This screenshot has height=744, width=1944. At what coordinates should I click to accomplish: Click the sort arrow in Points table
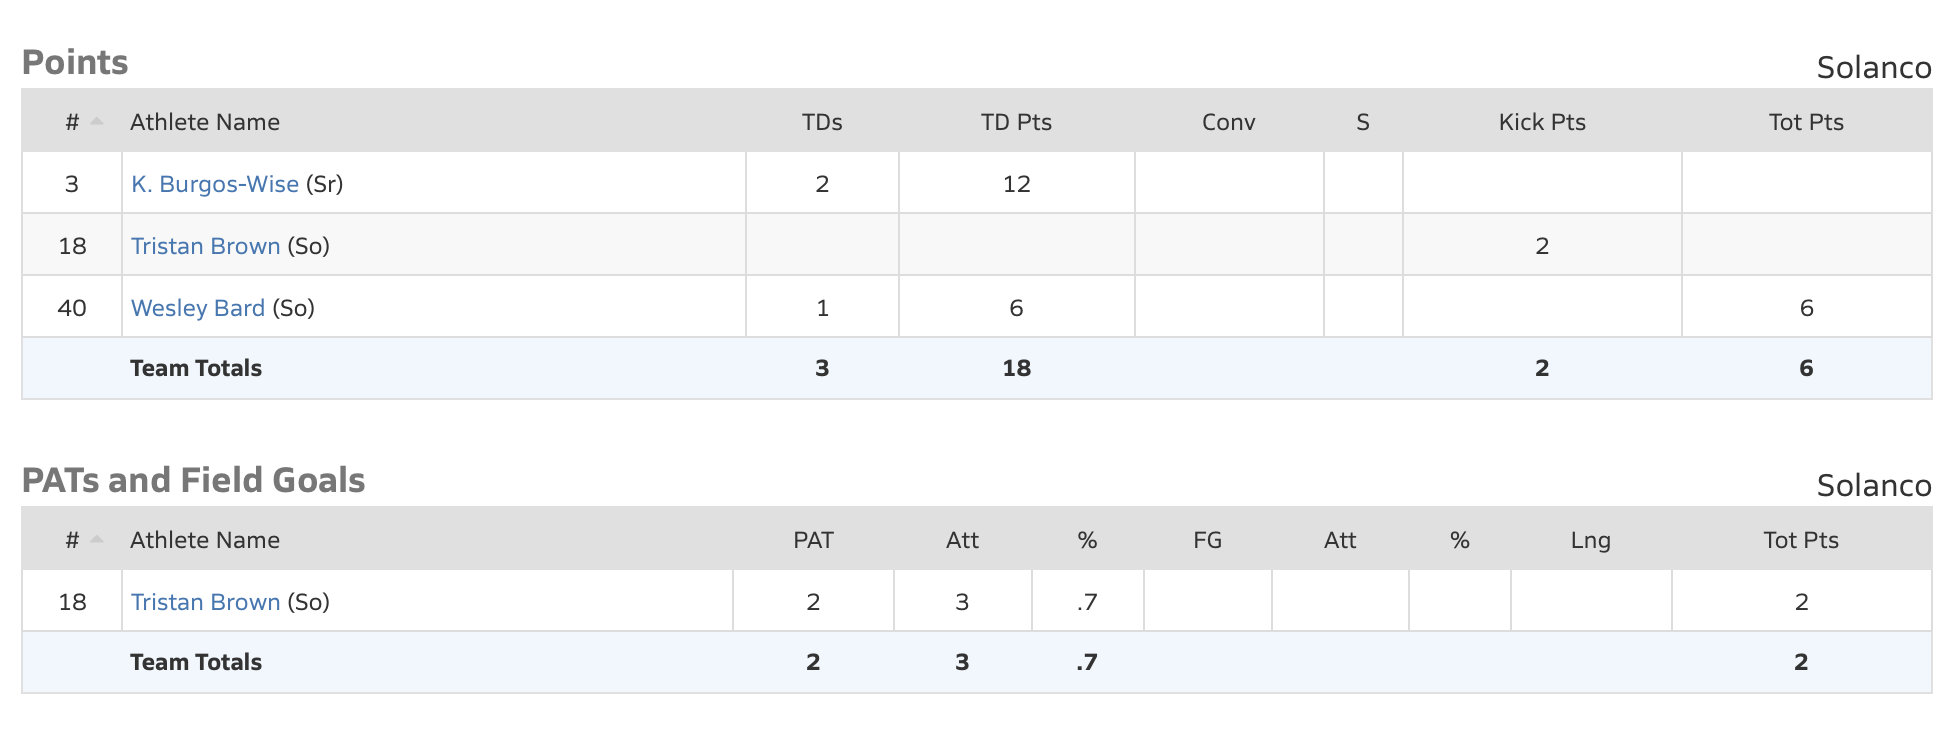pos(96,122)
